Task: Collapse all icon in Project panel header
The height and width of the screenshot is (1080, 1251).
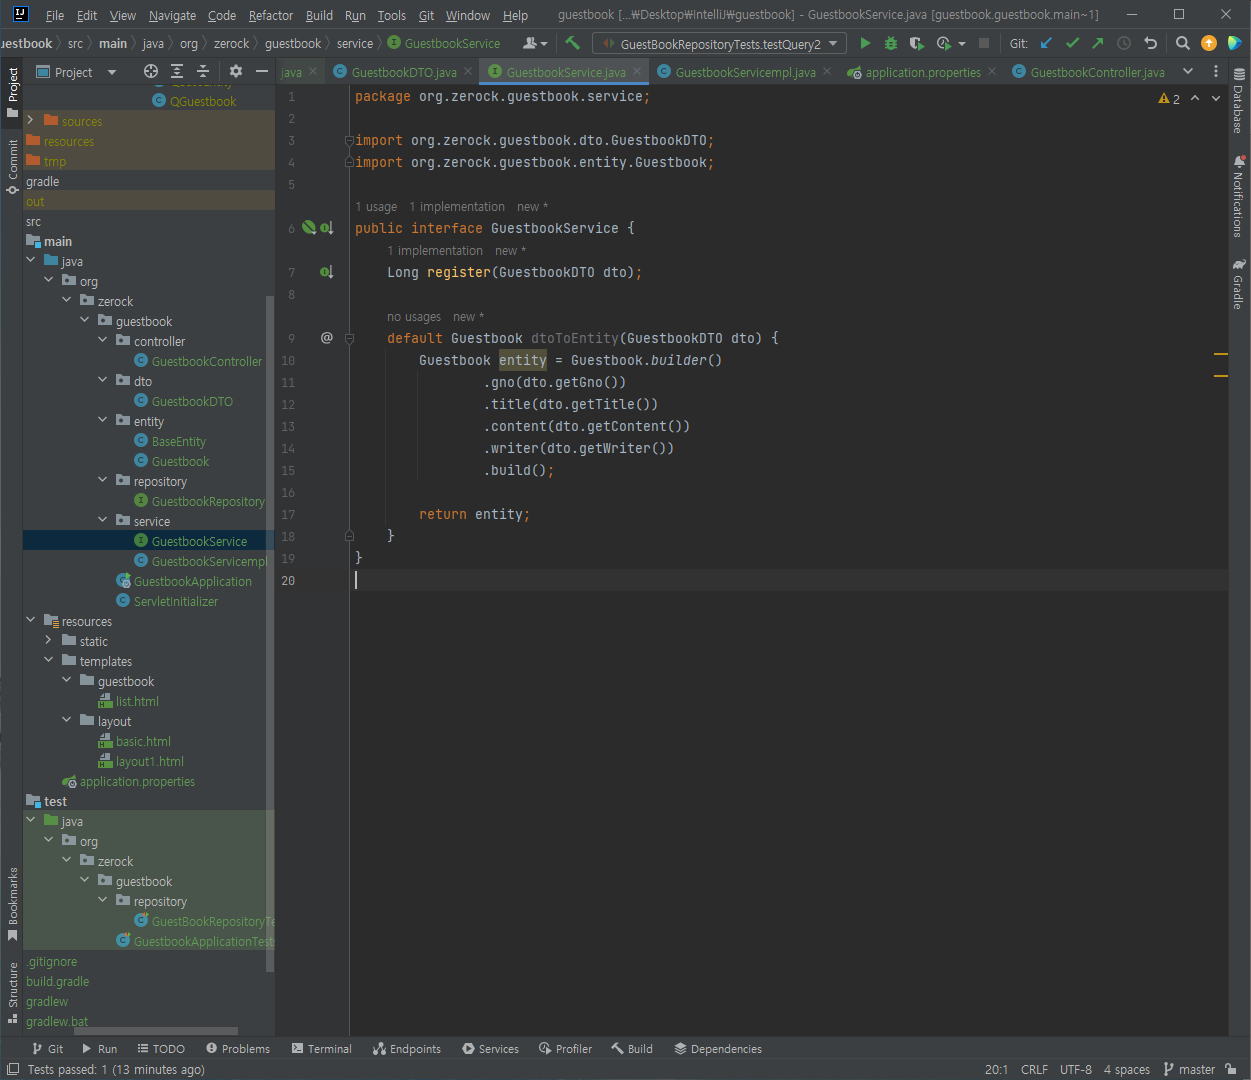Action: tap(203, 71)
